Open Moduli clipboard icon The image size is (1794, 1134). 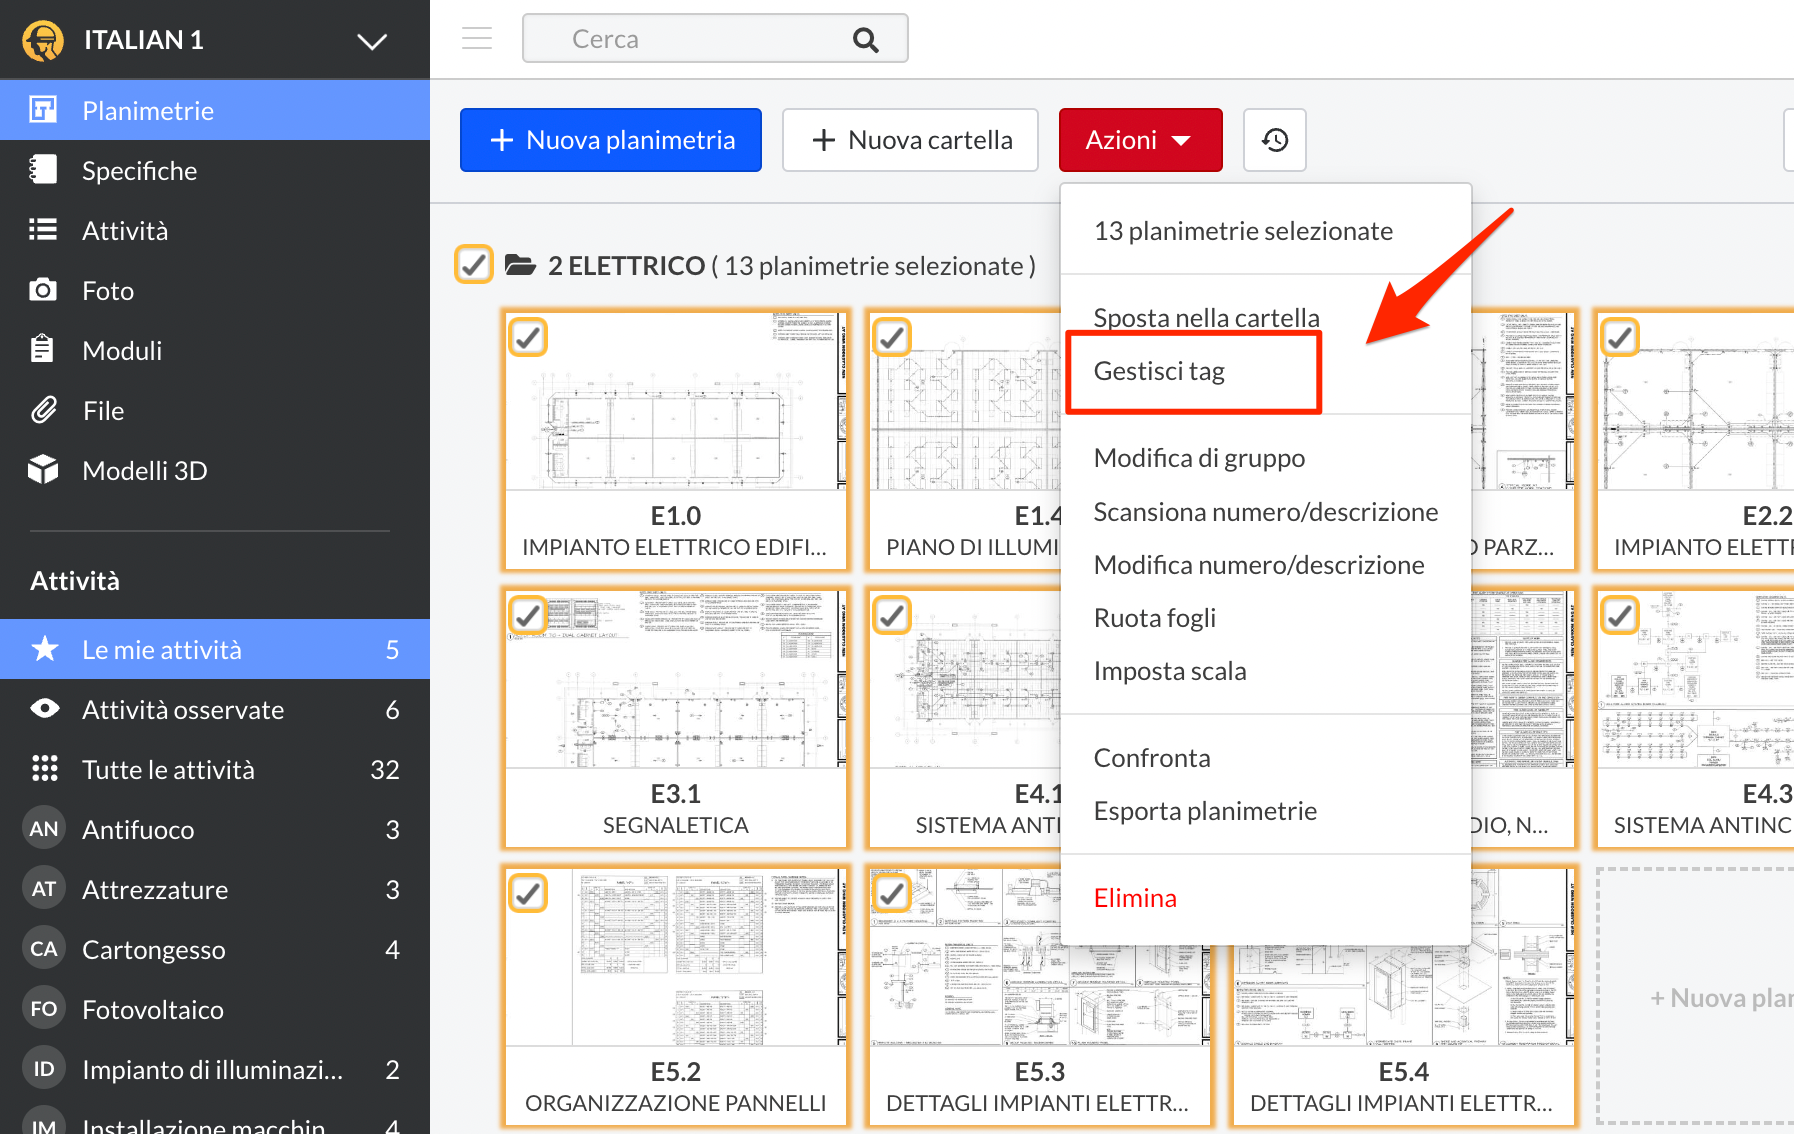43,350
